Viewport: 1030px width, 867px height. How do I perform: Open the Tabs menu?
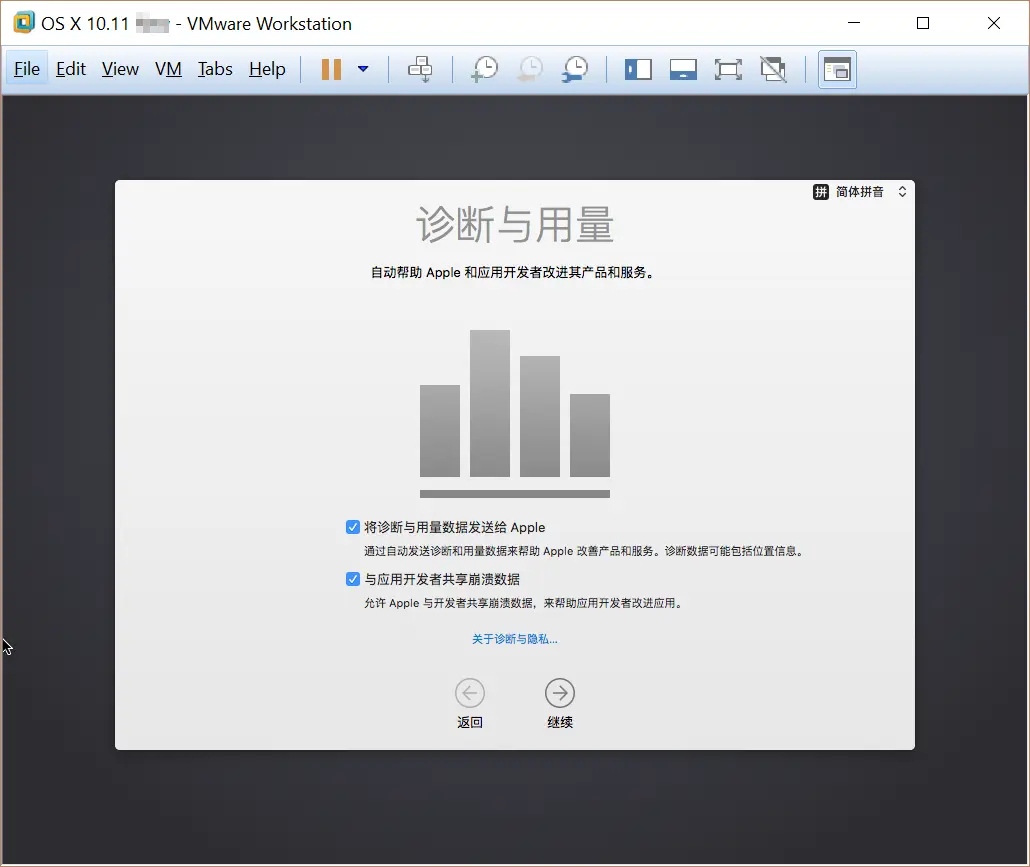215,69
